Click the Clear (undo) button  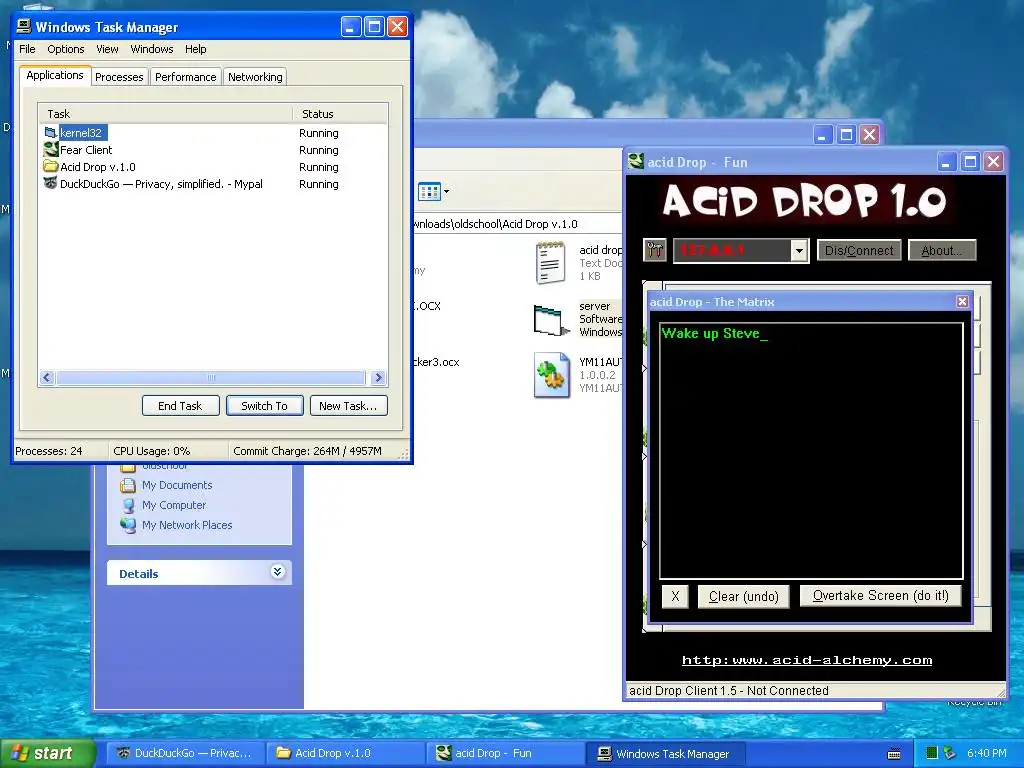743,596
